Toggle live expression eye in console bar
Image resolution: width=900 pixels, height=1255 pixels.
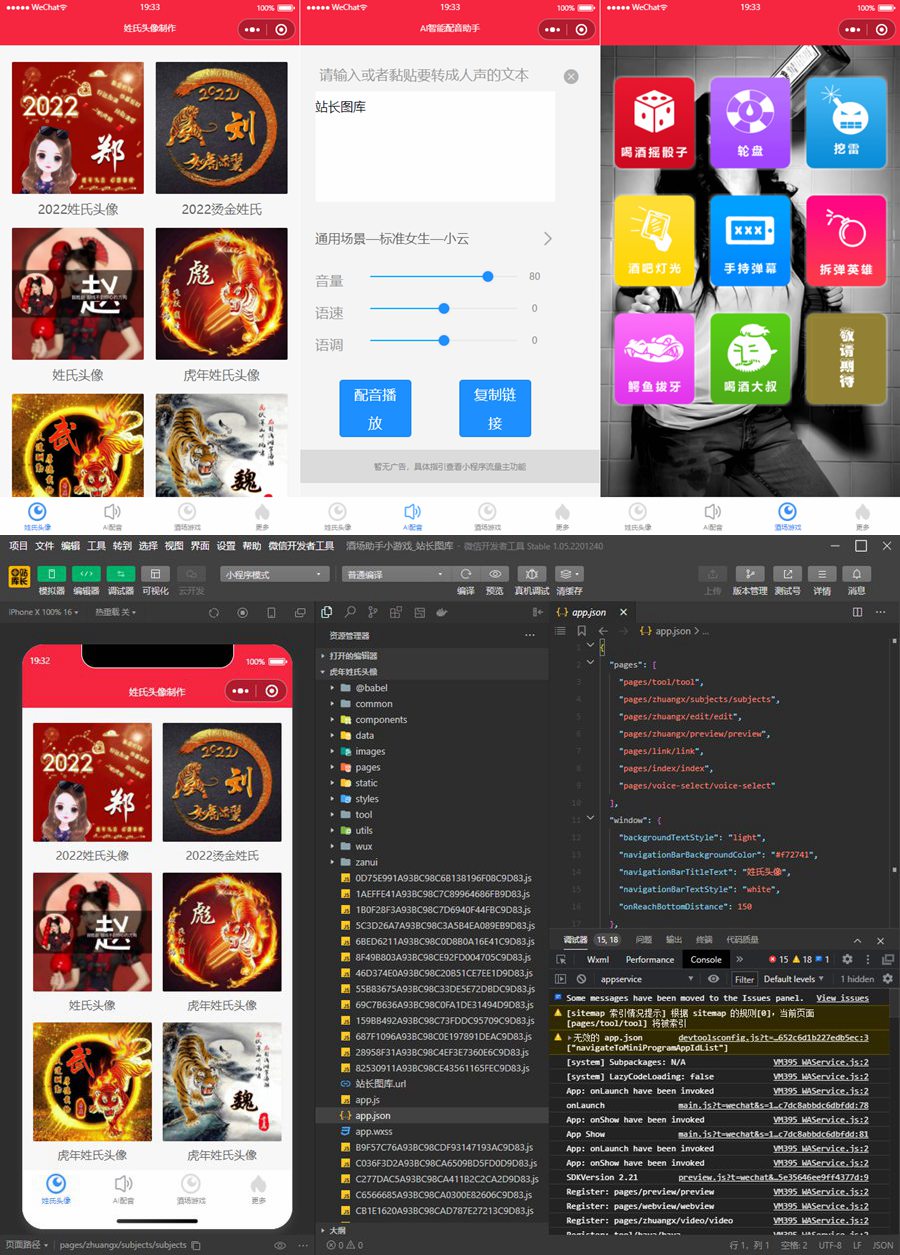click(x=713, y=979)
